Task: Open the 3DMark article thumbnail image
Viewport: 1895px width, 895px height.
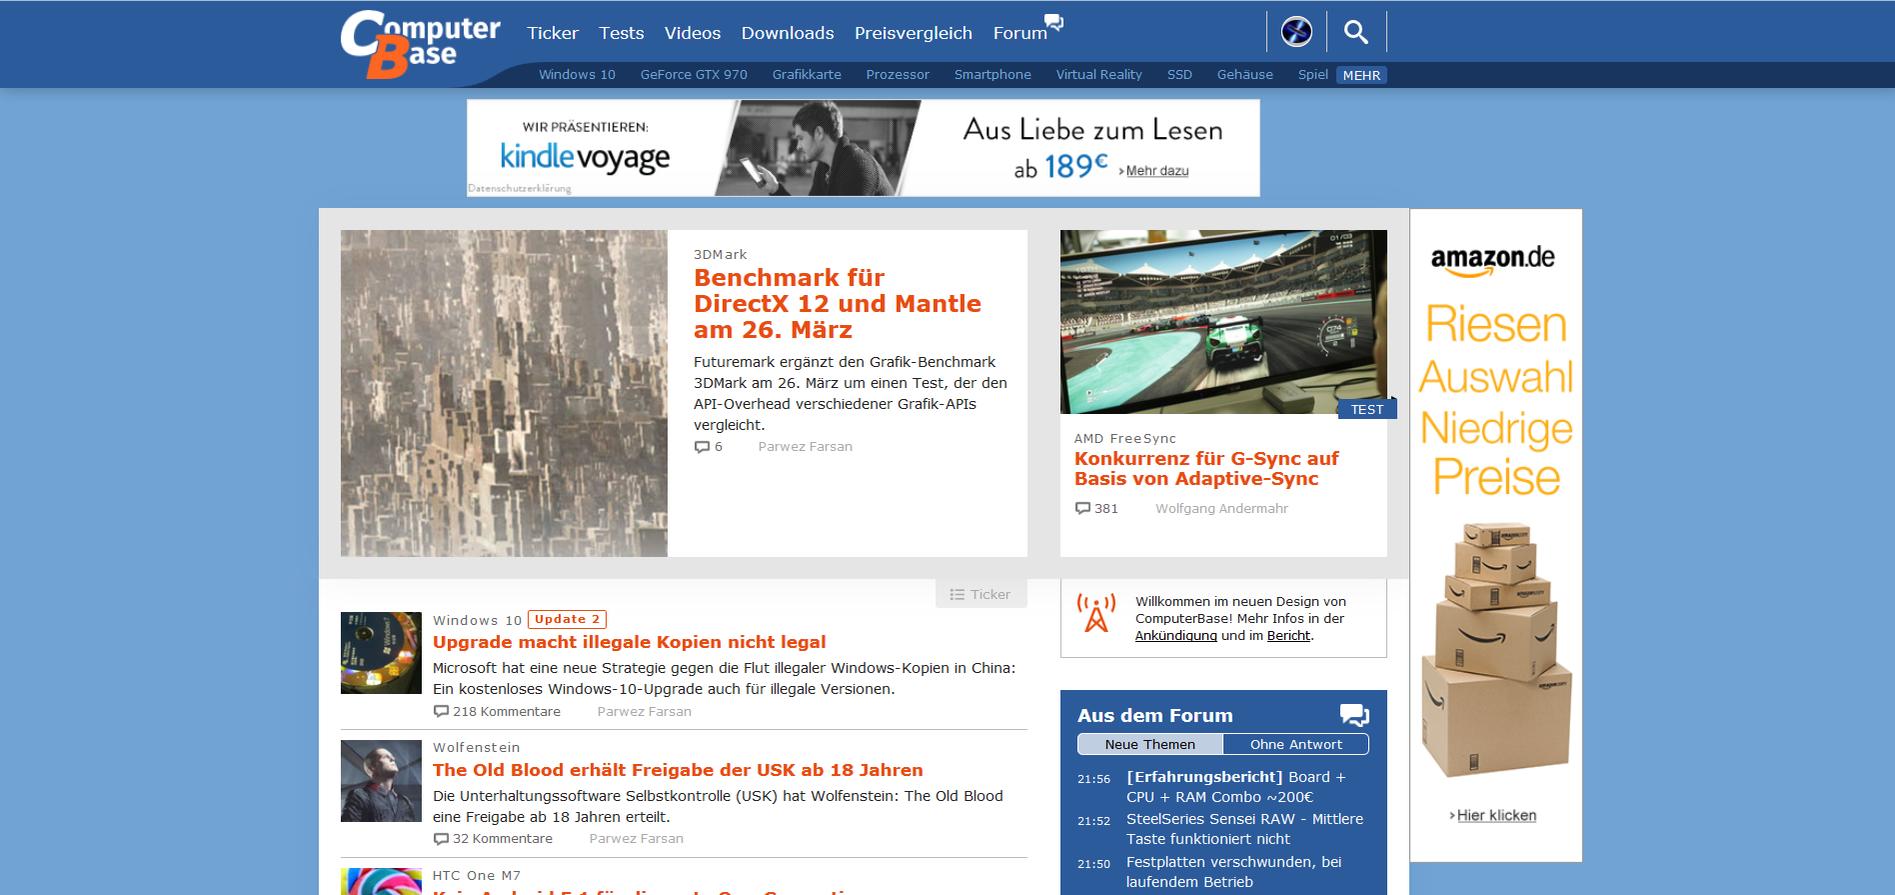Action: pos(504,393)
